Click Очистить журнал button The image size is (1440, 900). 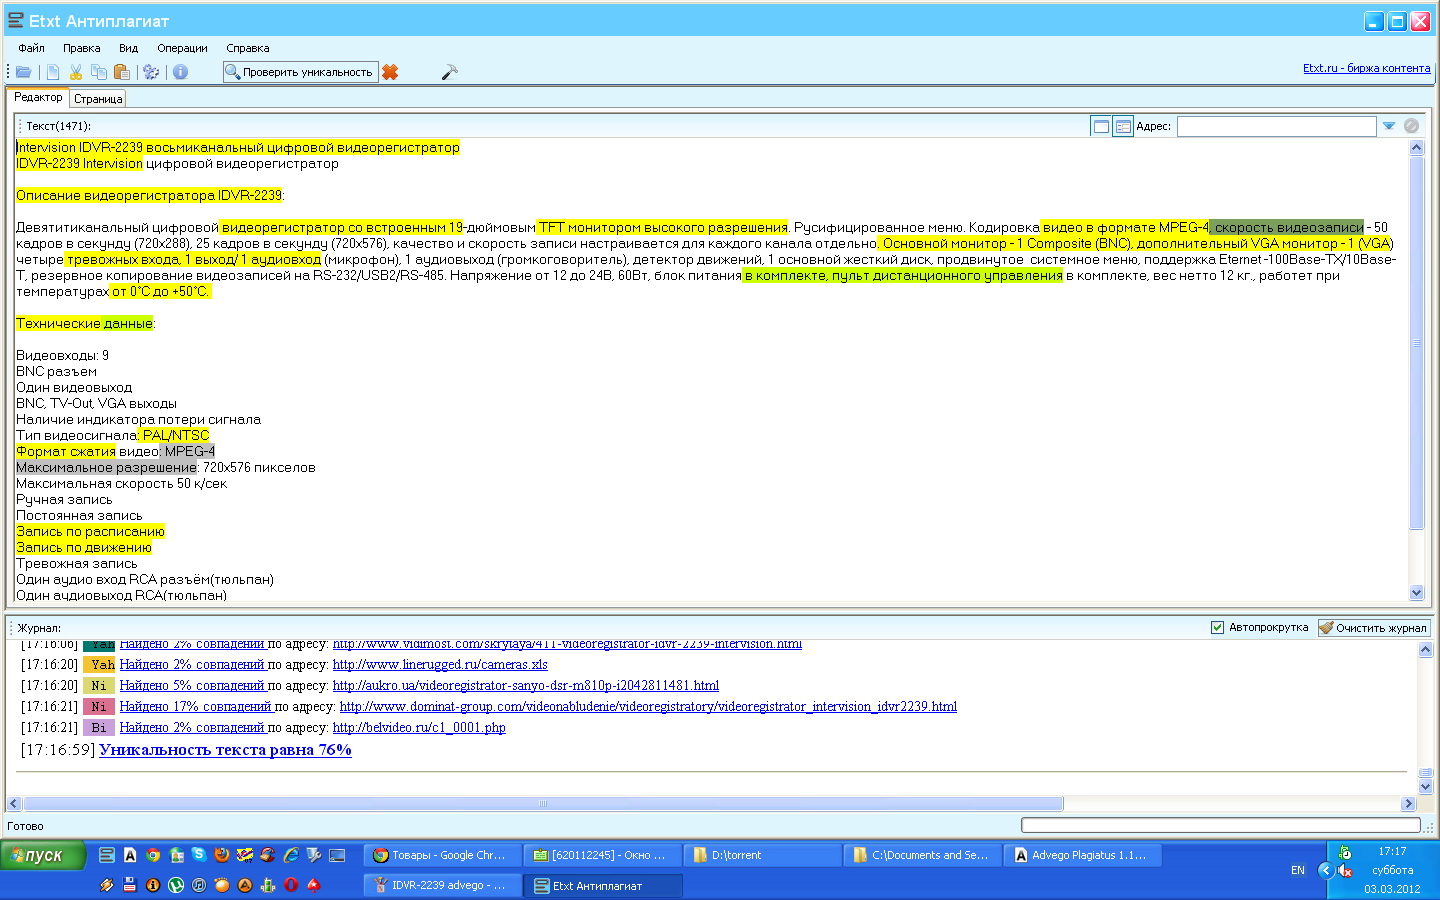coord(1374,628)
